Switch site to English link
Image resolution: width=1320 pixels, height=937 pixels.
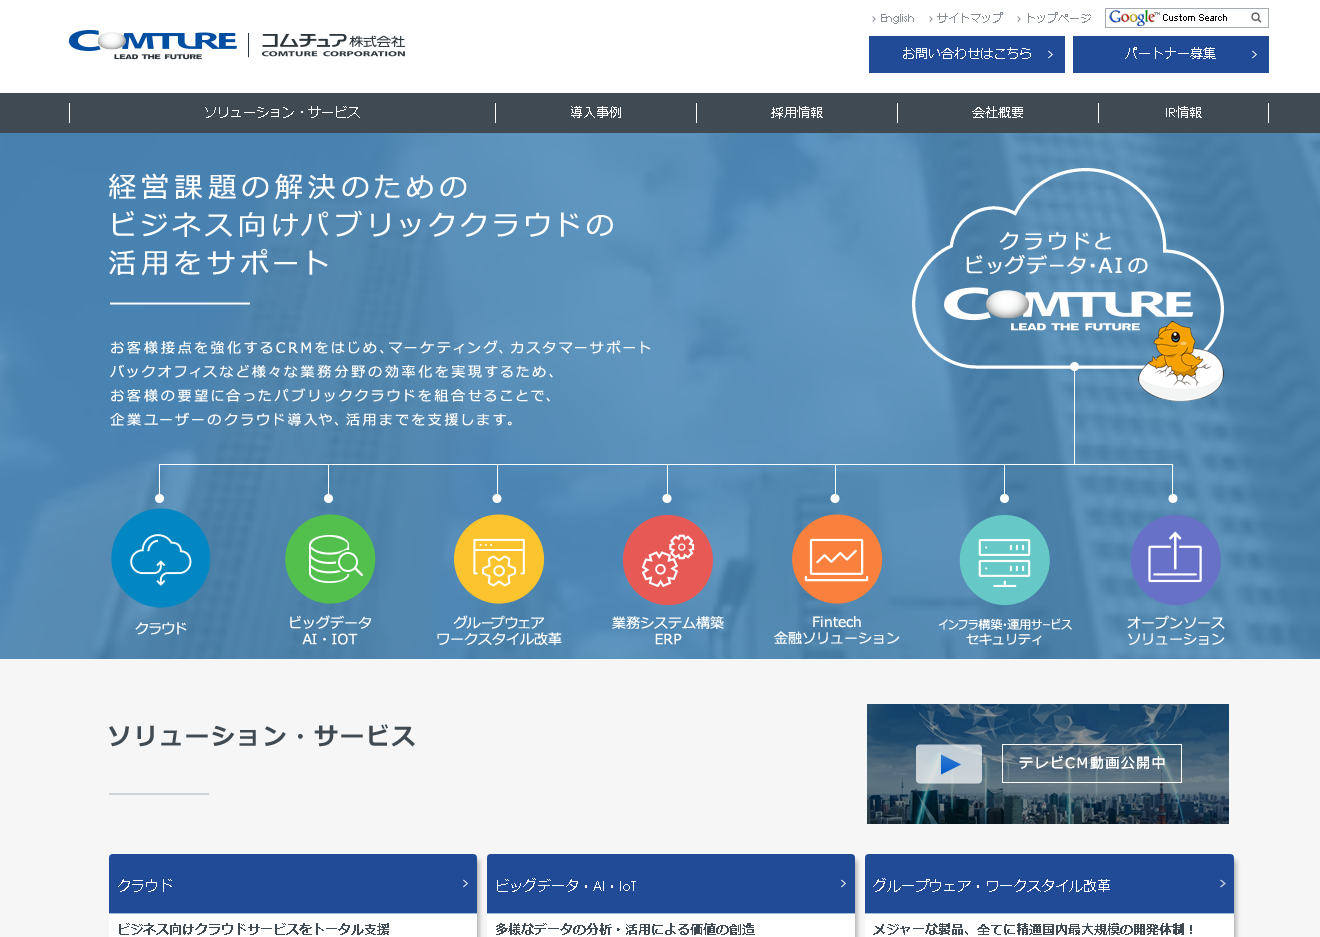pos(896,18)
